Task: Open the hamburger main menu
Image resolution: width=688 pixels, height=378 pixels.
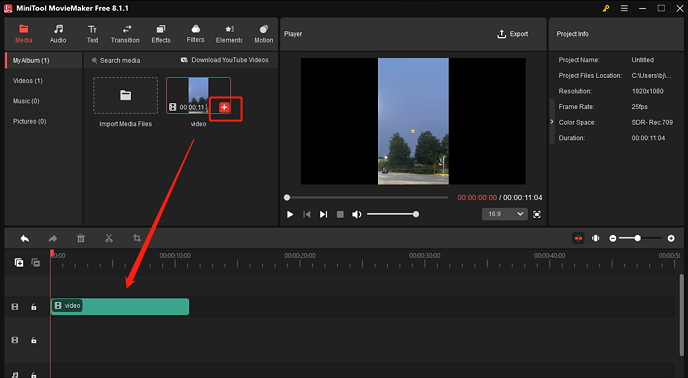Action: [x=624, y=8]
